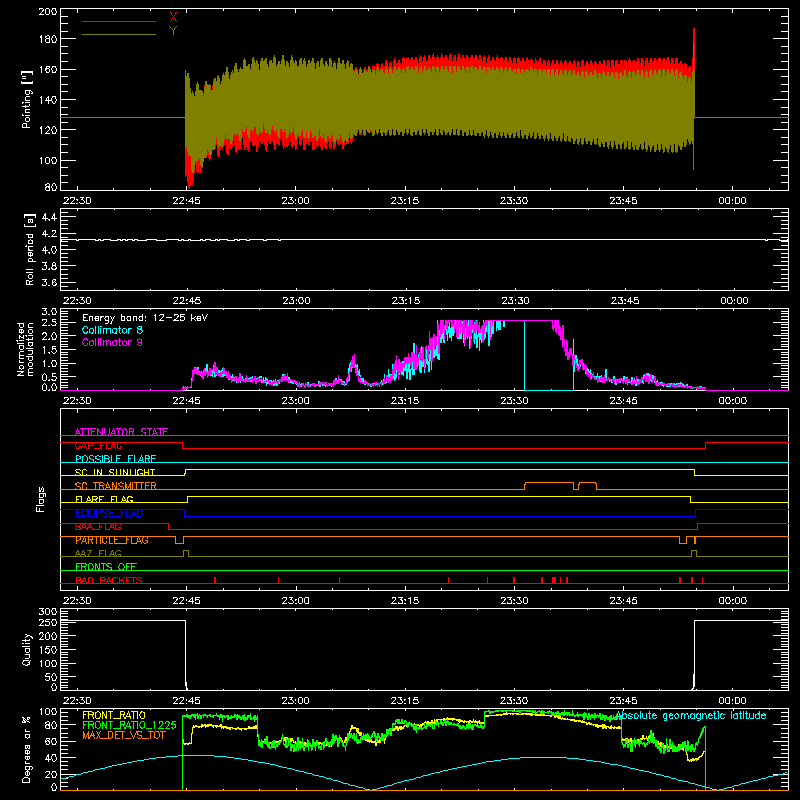Select the GAP_FLAG label
800x800 pixels.
99,445
